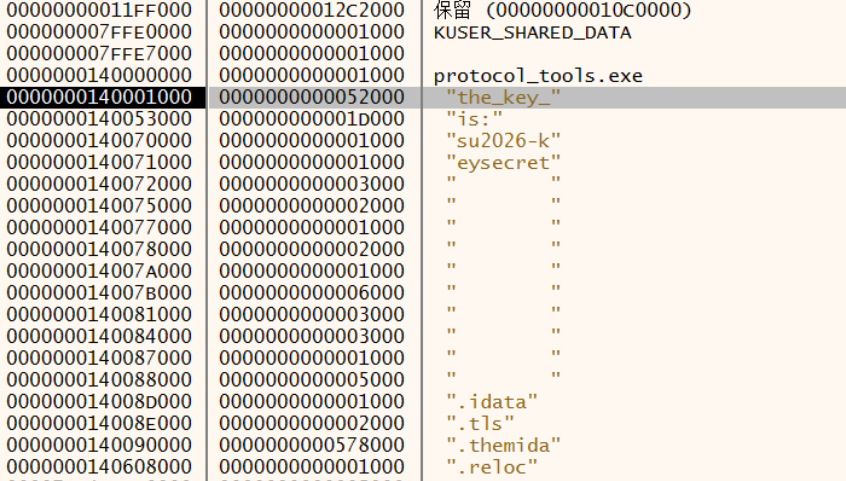
Task: Click address 0000000140072000 in the memory map
Action: tap(99, 185)
